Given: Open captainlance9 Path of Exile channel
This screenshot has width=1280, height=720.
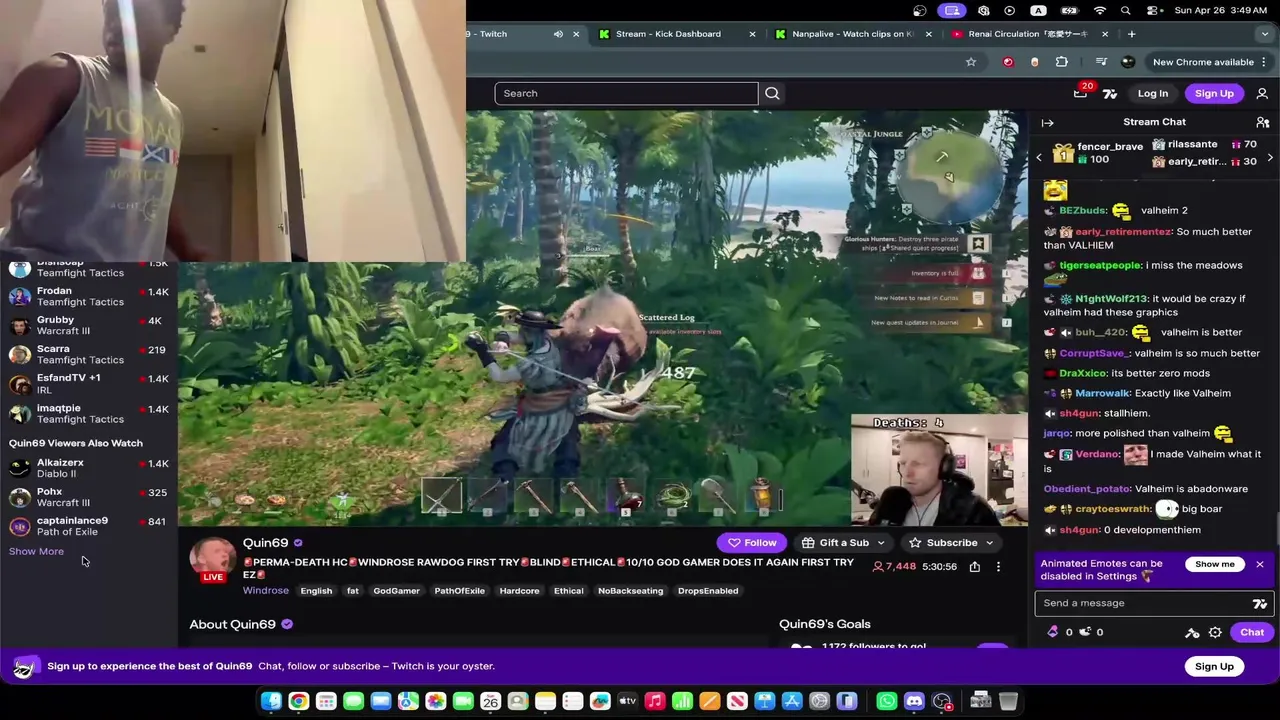Looking at the screenshot, I should tap(88, 526).
